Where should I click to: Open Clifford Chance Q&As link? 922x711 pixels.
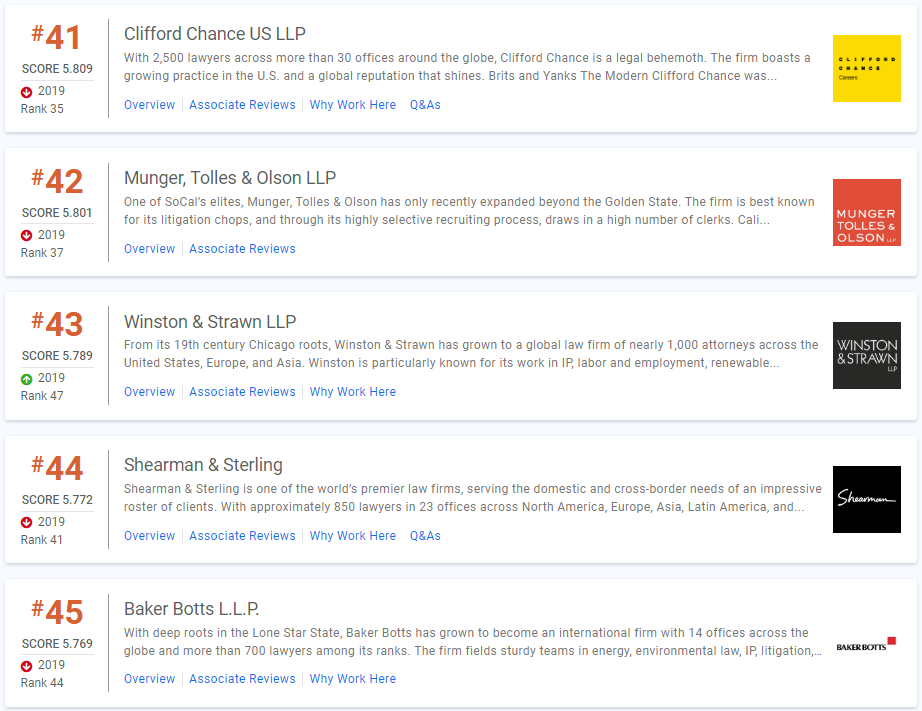tap(425, 105)
